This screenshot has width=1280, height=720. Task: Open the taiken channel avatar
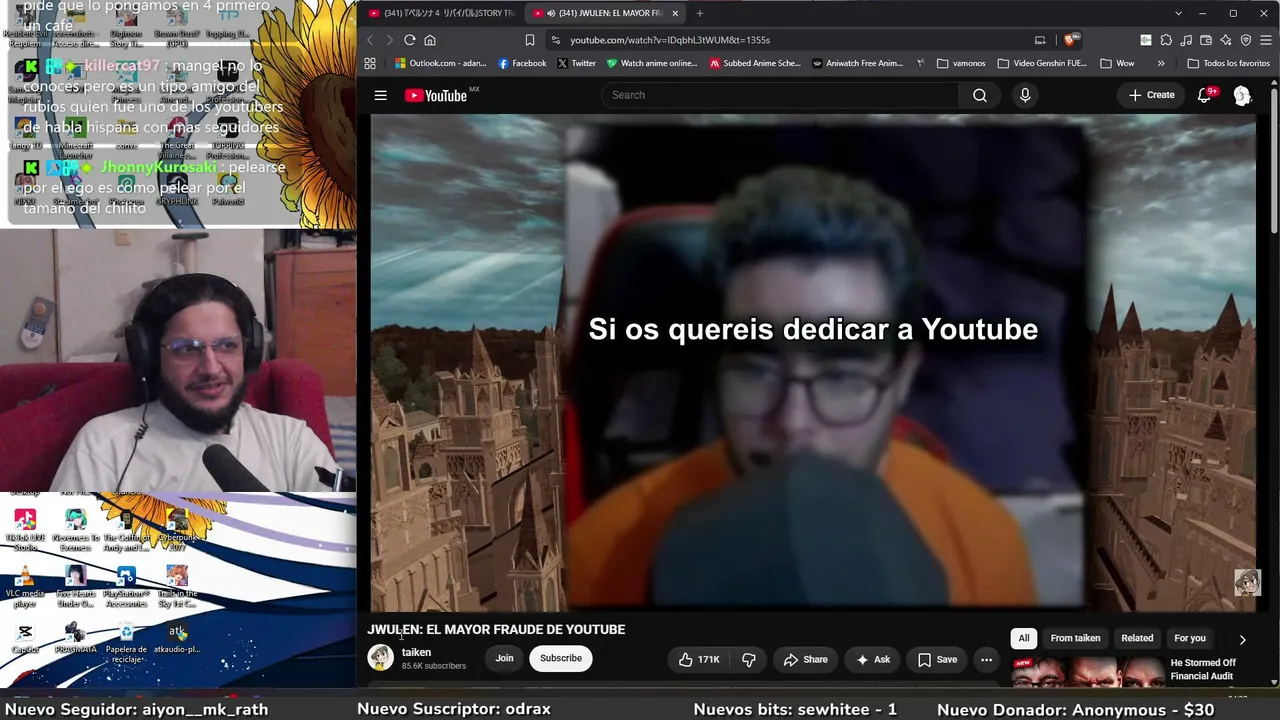pos(380,657)
